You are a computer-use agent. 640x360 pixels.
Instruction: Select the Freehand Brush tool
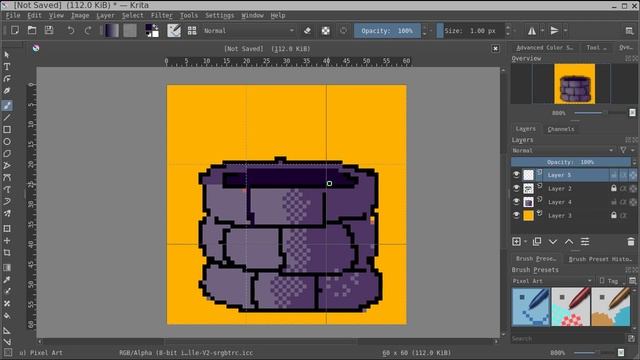click(x=7, y=105)
